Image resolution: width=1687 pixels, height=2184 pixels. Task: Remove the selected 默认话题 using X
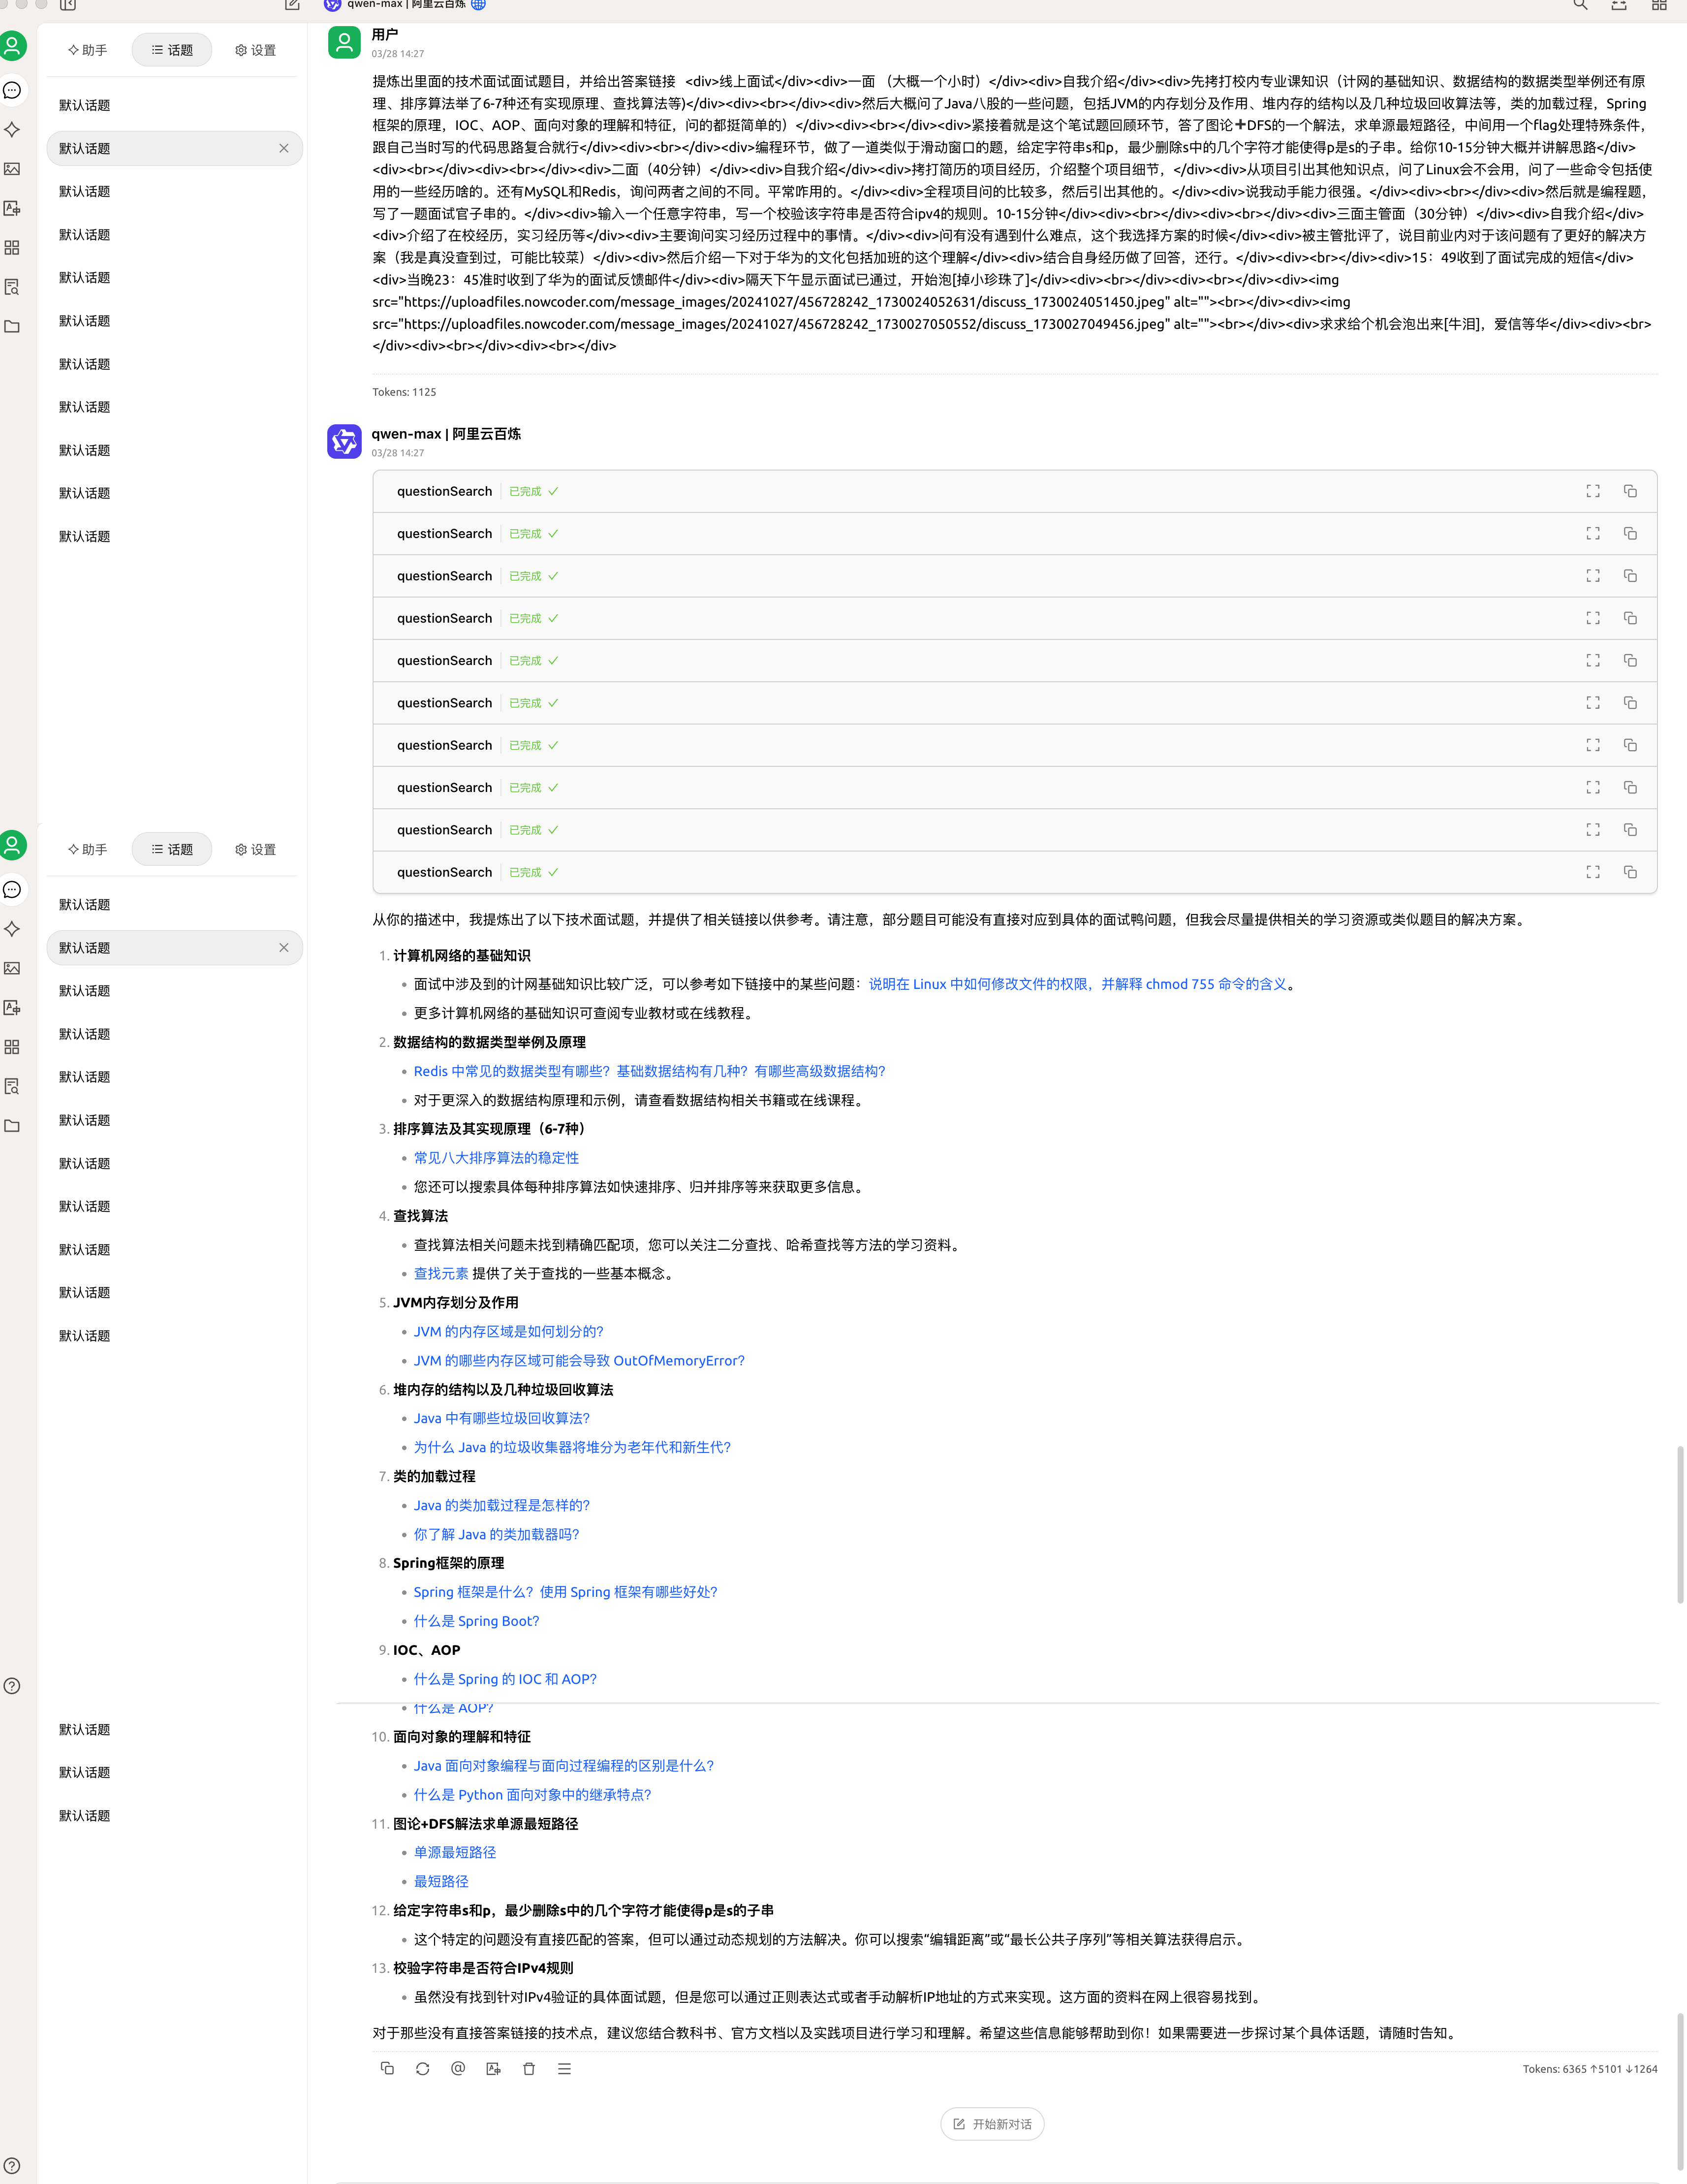pos(284,148)
